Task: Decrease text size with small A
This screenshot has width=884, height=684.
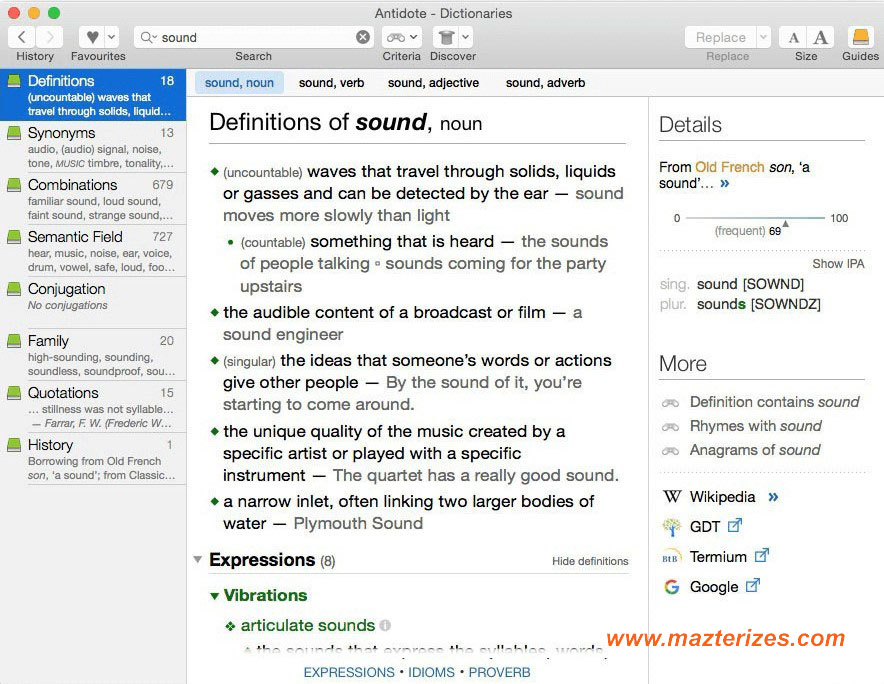Action: [x=793, y=37]
